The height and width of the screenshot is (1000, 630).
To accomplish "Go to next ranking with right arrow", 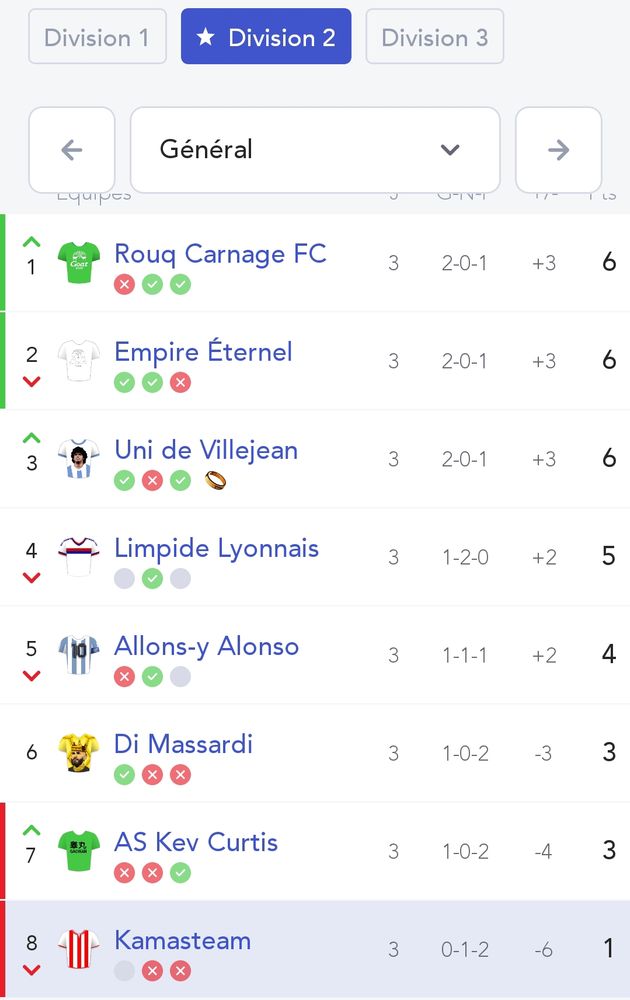I will click(558, 150).
